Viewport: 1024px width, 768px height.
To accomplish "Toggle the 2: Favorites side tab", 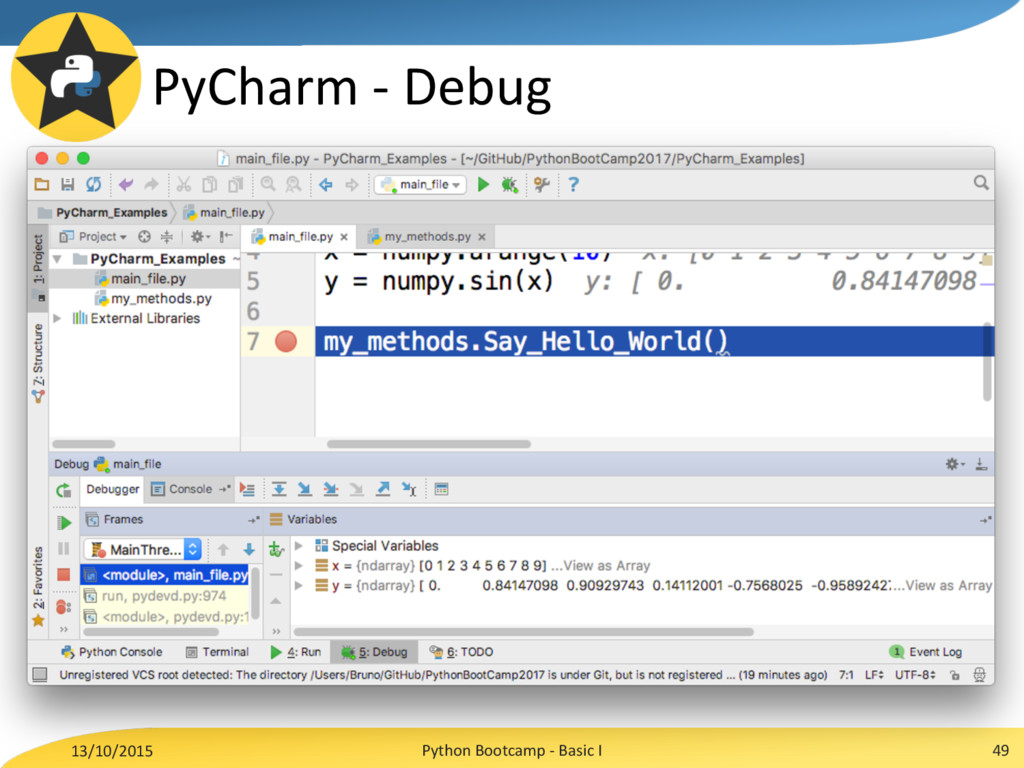I will coord(39,586).
